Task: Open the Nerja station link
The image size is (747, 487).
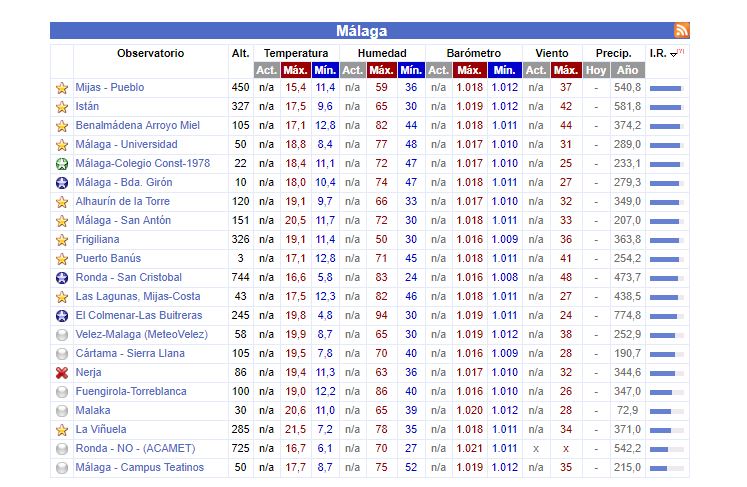Action: point(88,372)
